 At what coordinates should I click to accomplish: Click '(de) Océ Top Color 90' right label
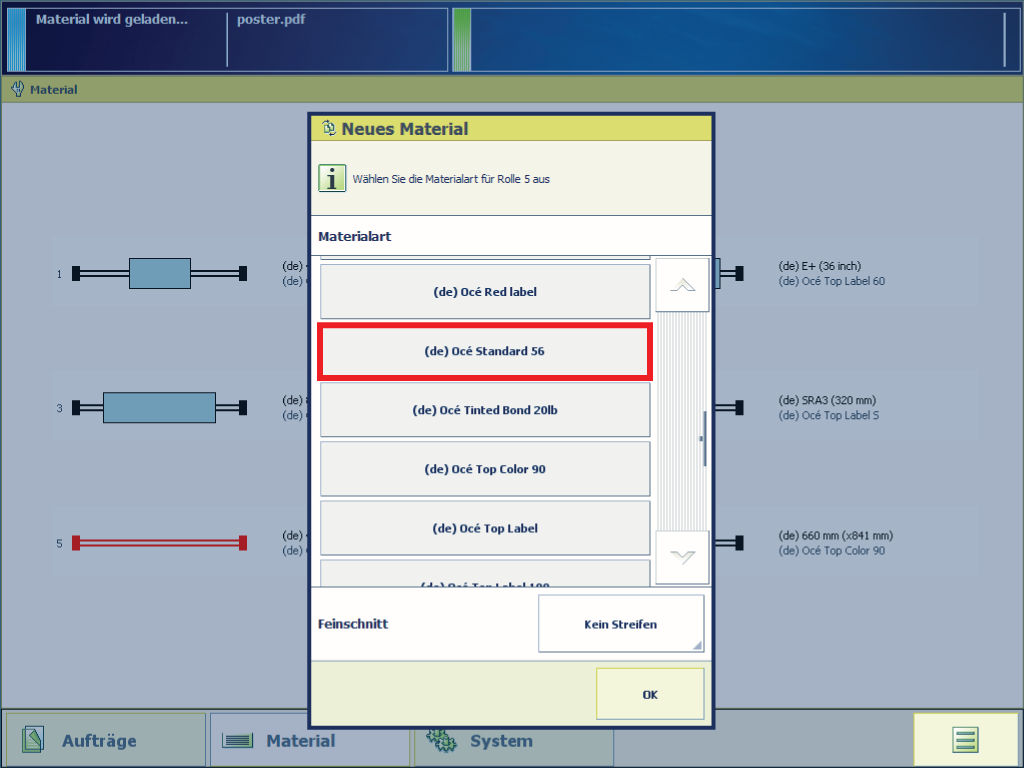pos(831,551)
